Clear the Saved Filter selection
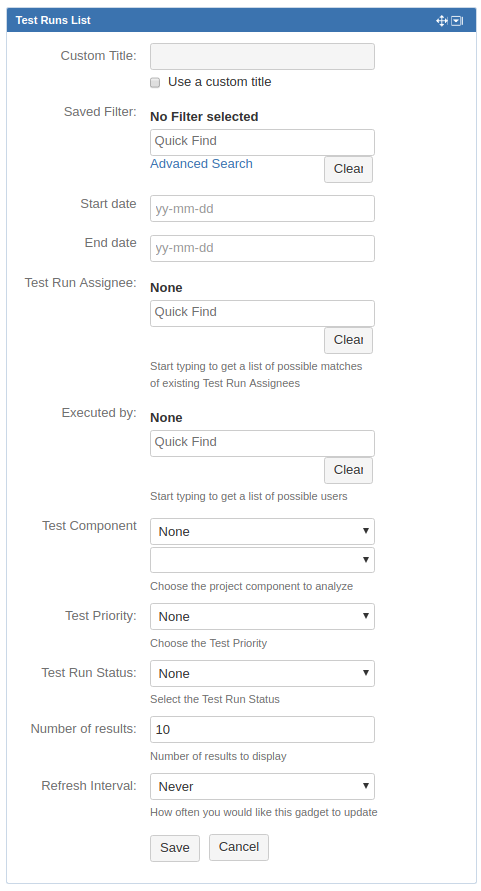 [349, 169]
